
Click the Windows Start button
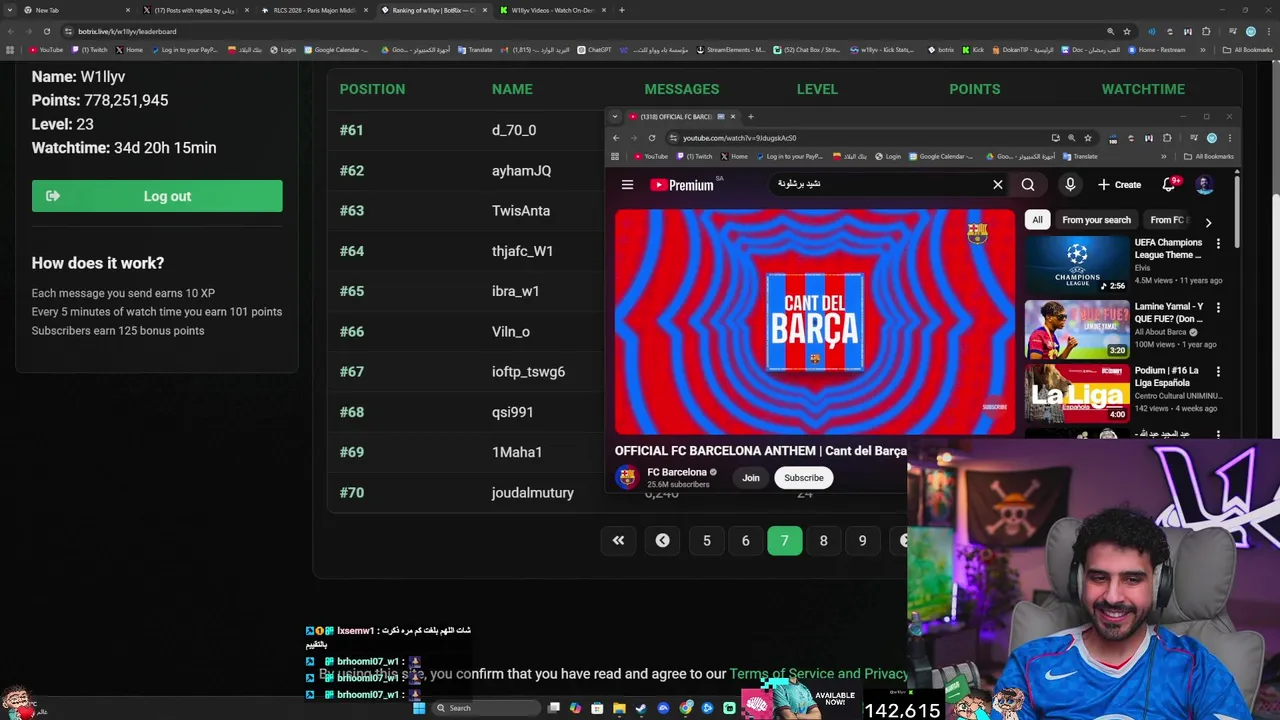419,708
